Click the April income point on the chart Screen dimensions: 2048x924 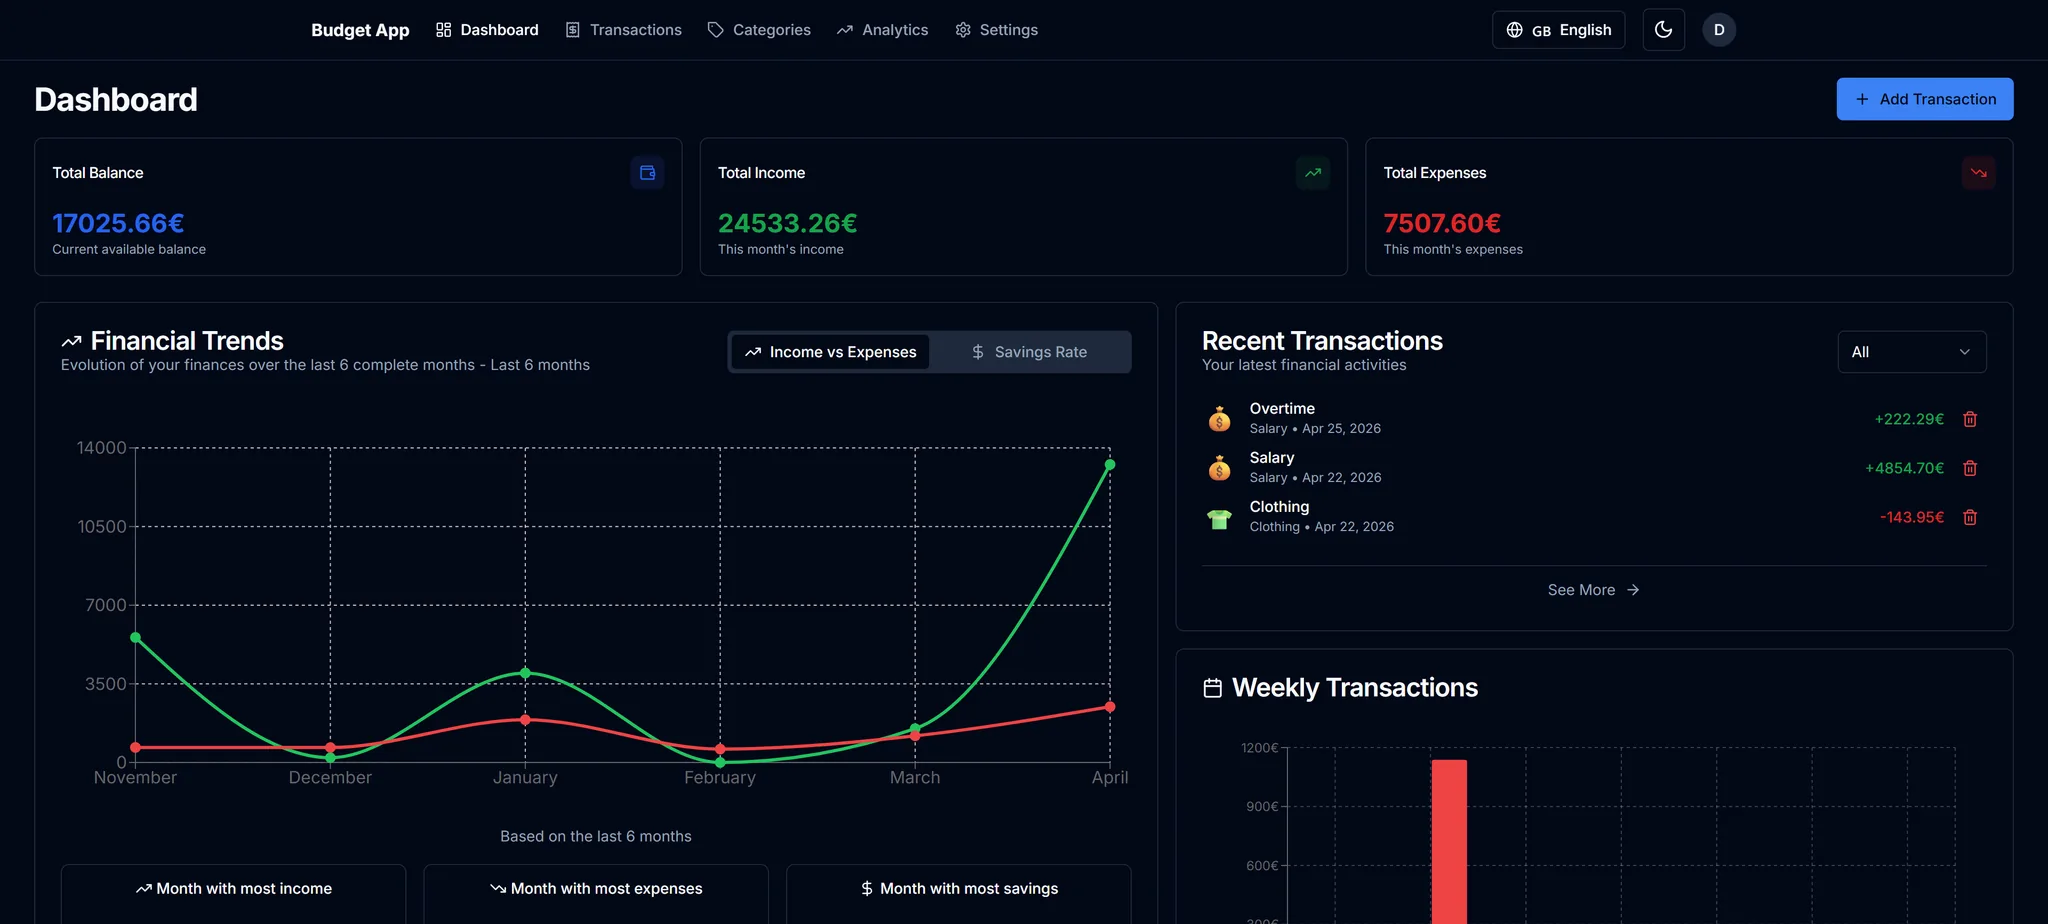(x=1110, y=465)
